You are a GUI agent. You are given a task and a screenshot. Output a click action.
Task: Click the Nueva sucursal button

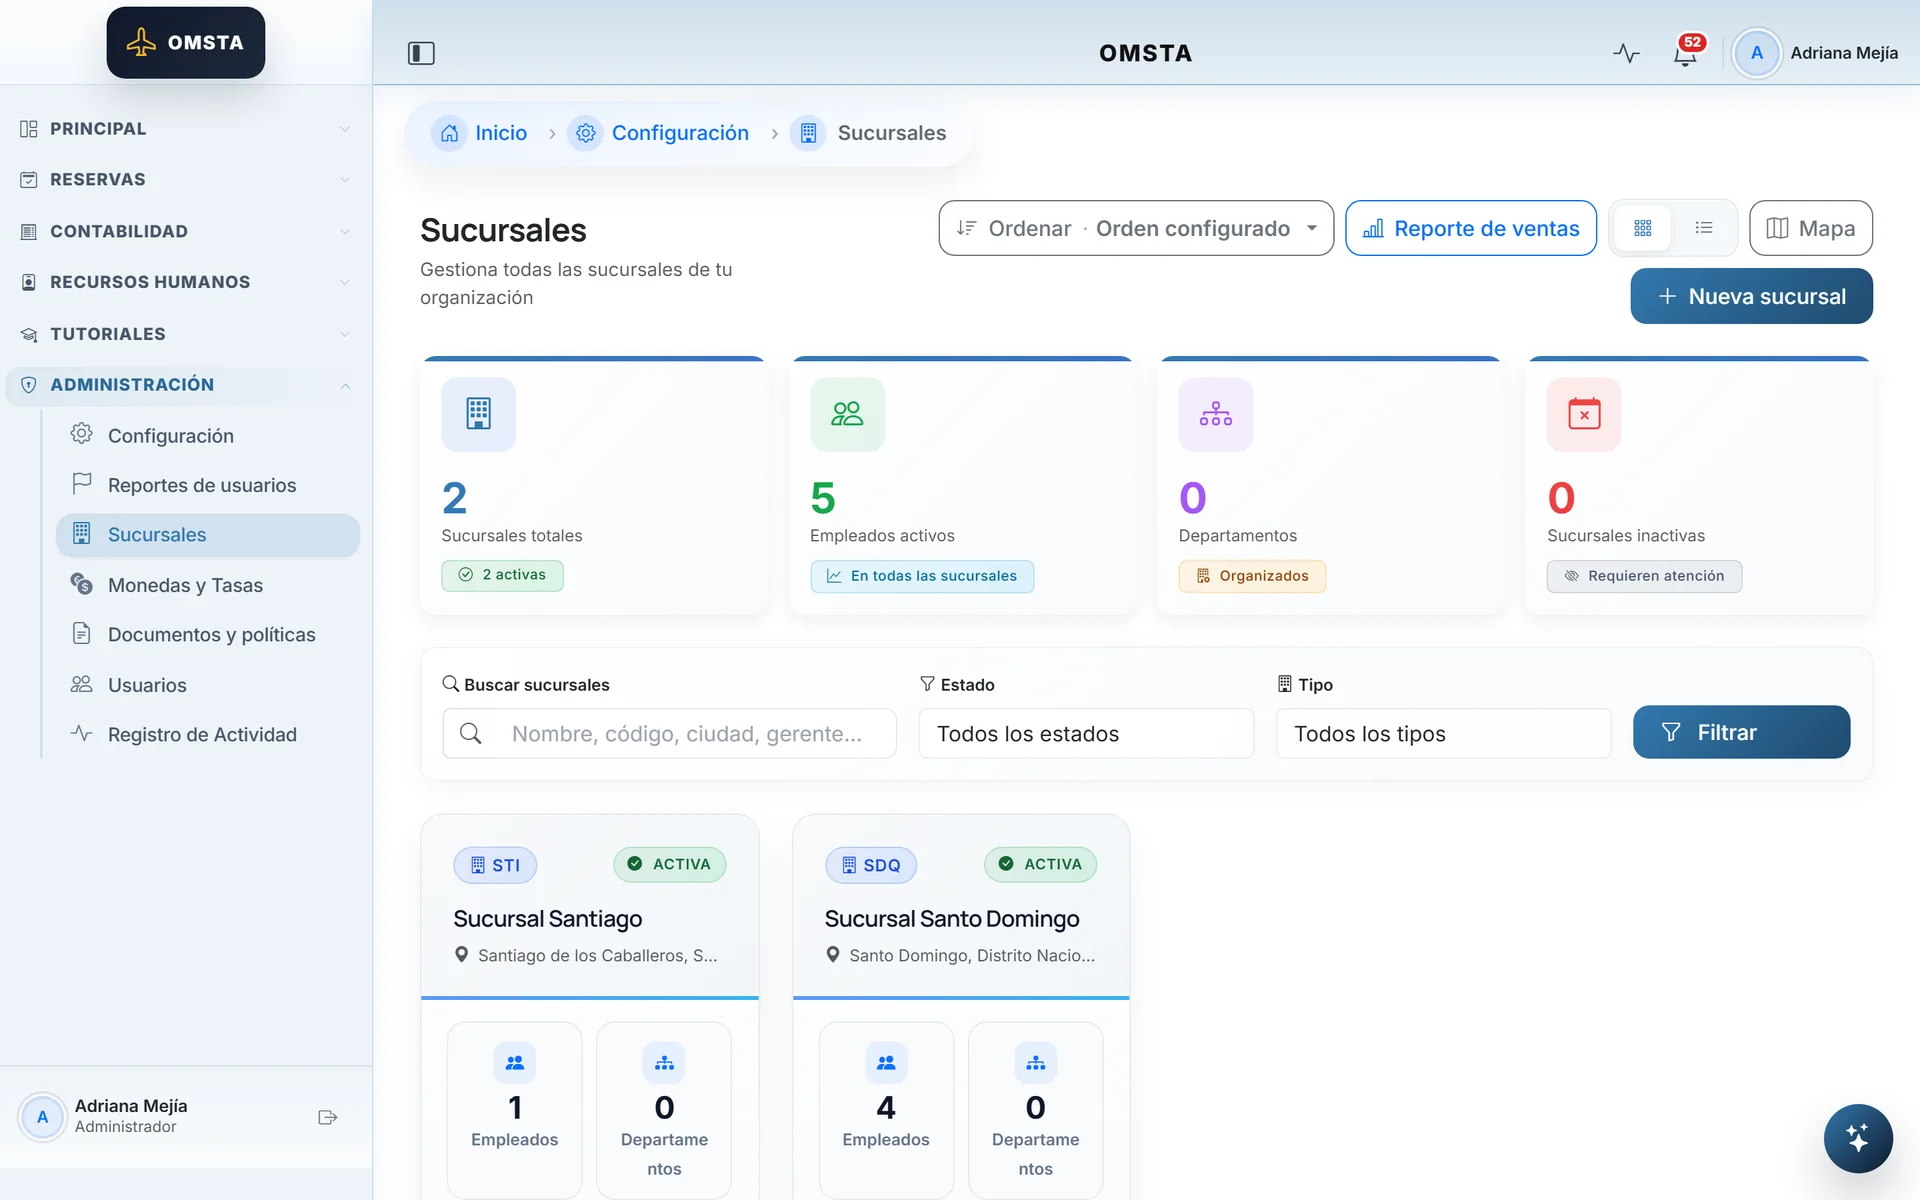pos(1751,296)
